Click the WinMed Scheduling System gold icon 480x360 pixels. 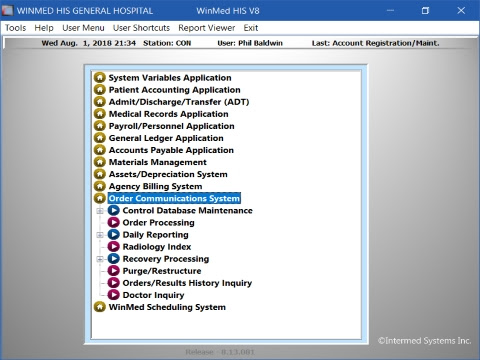100,307
